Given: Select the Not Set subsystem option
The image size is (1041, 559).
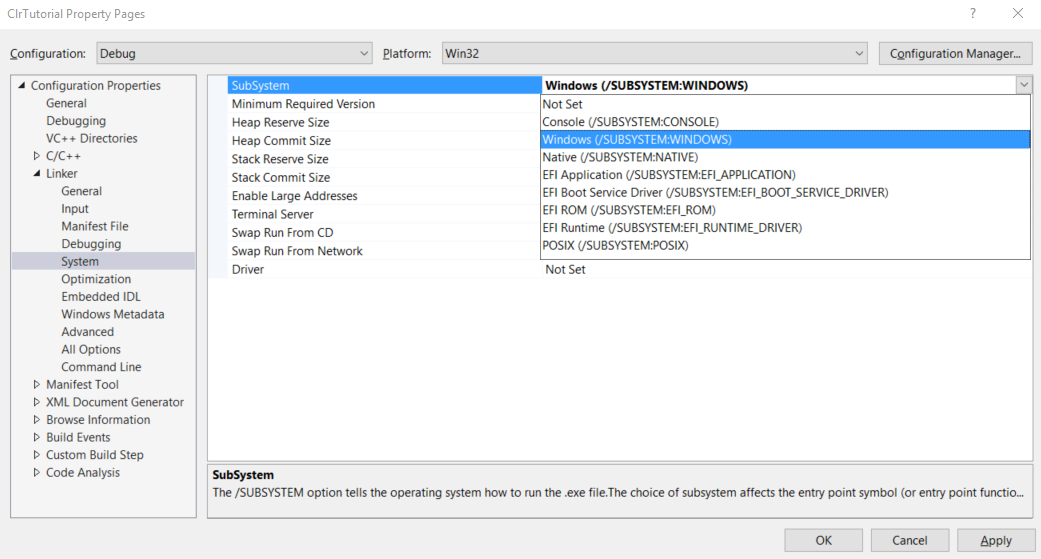Looking at the screenshot, I should [563, 104].
